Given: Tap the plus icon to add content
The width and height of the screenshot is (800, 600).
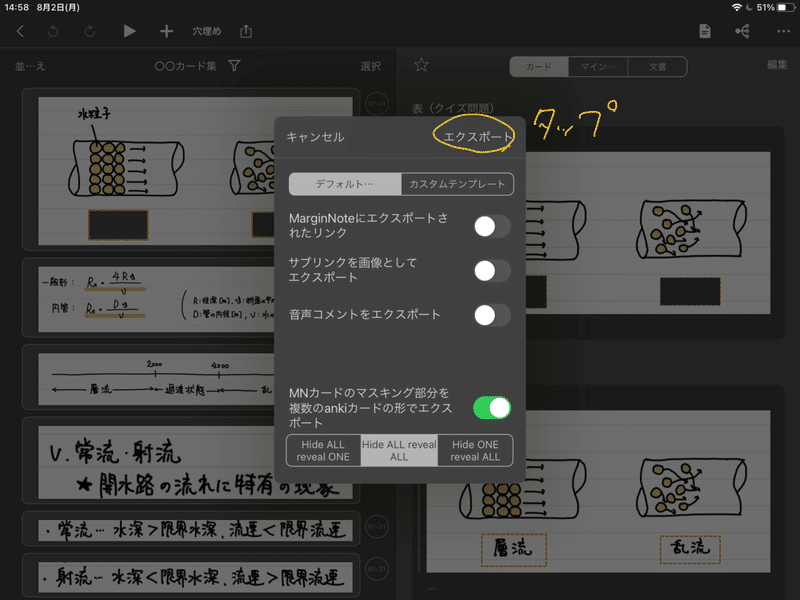Looking at the screenshot, I should coord(166,31).
